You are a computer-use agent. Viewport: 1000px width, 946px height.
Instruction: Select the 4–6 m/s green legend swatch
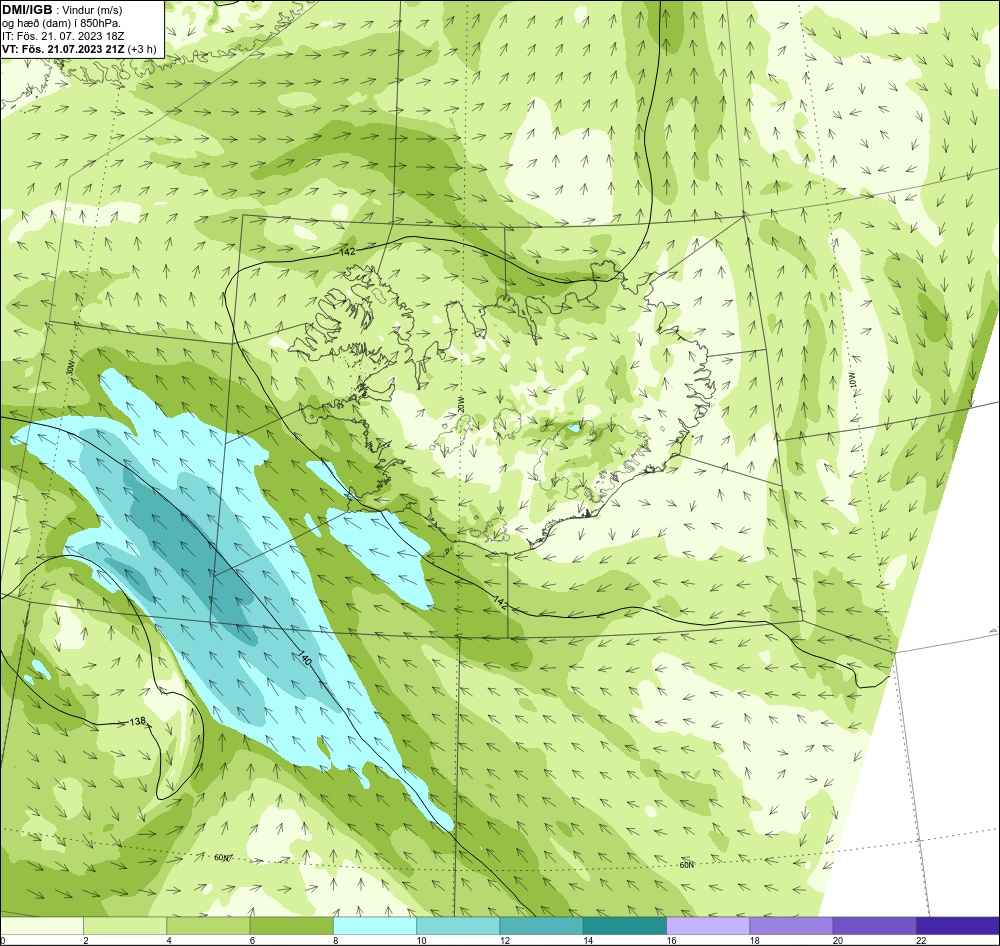coord(208,926)
